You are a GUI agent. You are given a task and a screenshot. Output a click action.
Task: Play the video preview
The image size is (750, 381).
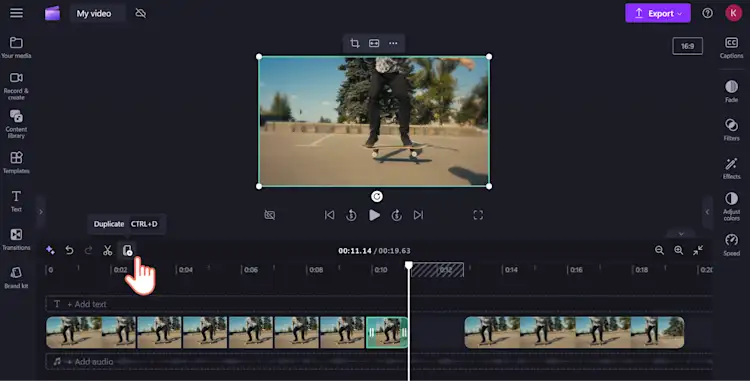[x=375, y=215]
